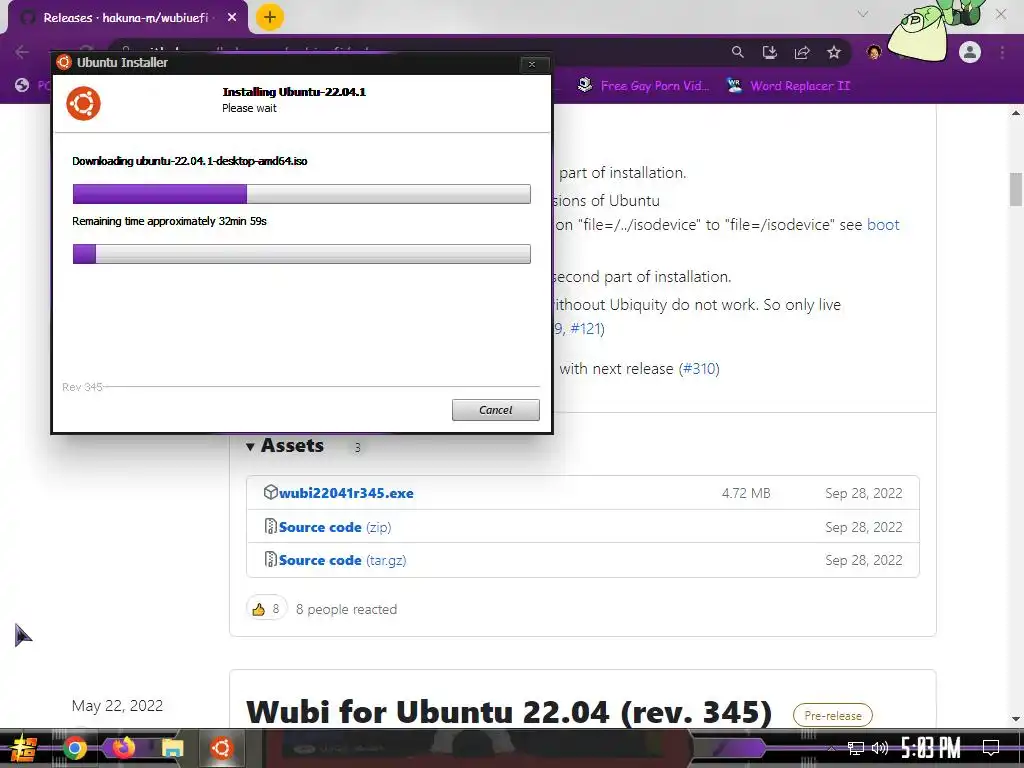Click the Ubuntu Installer title bar icon
1024x768 pixels.
coord(63,62)
